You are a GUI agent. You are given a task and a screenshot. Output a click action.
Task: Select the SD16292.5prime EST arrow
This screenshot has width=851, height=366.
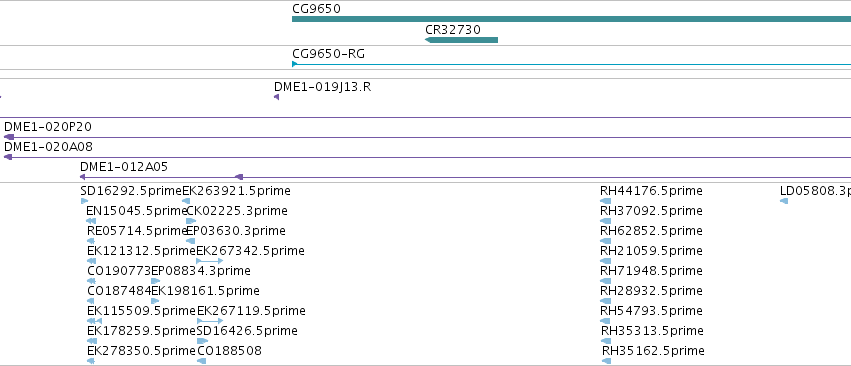tap(84, 201)
